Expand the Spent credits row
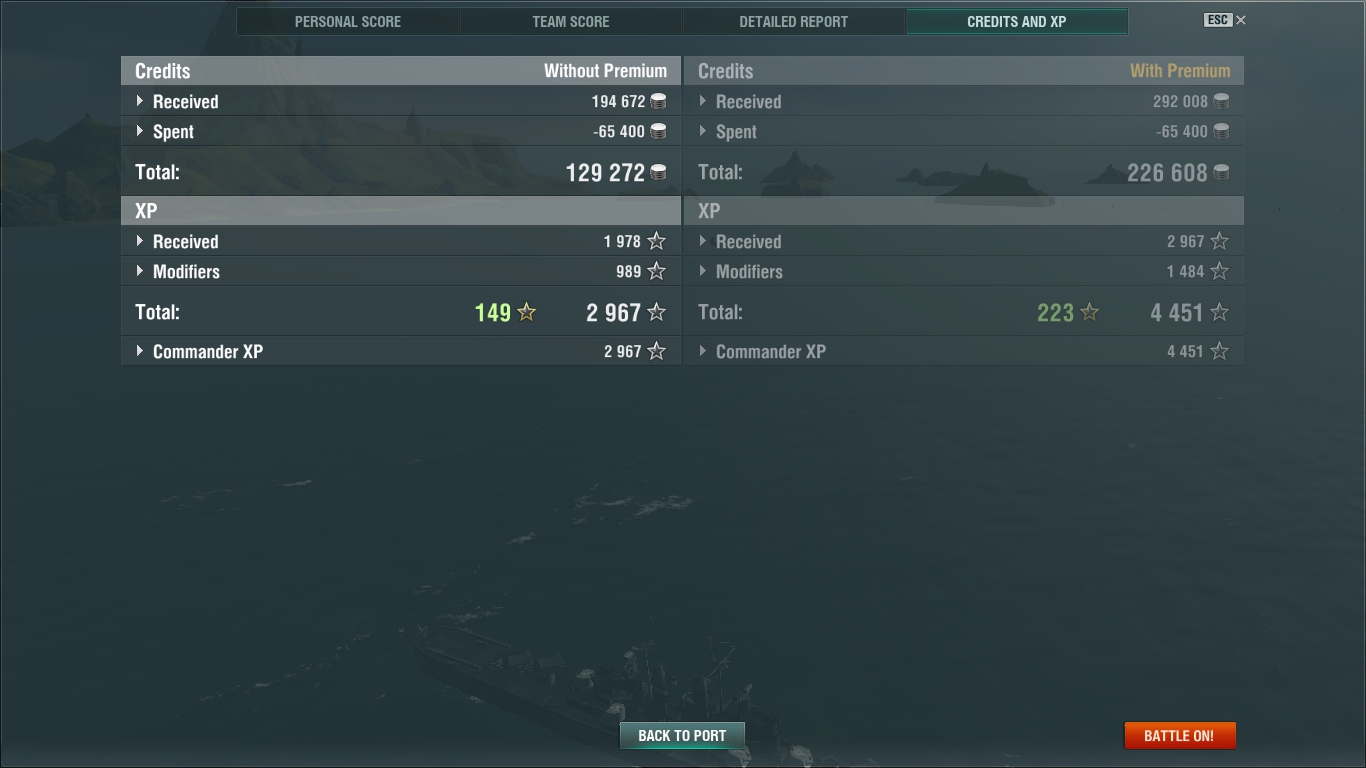 [401, 131]
